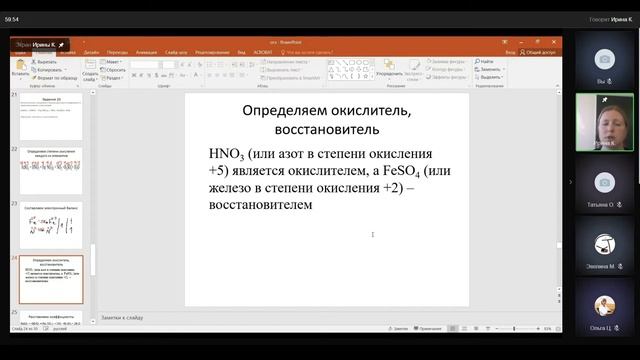
Task: Select slide 23 thumbnail
Action: point(51,225)
